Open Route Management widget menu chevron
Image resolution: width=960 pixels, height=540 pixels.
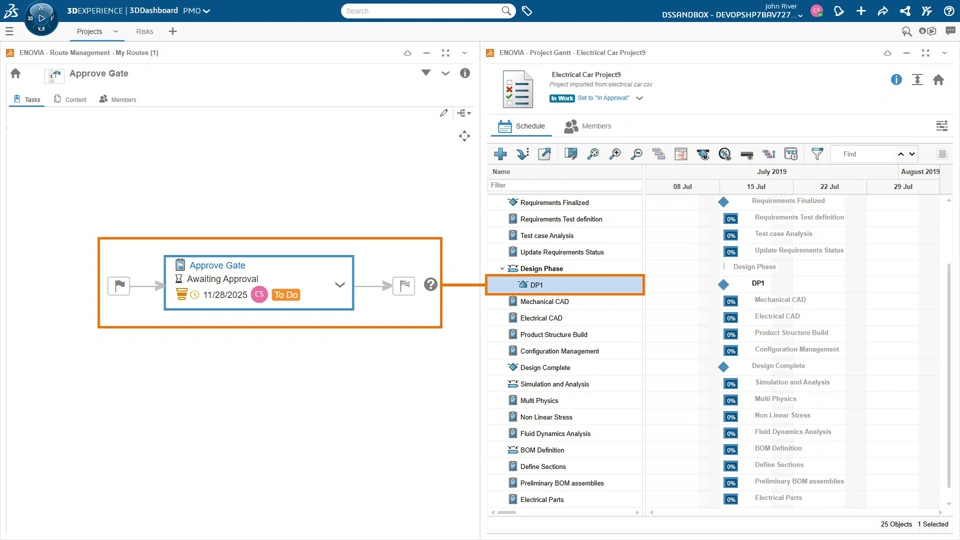(x=465, y=53)
